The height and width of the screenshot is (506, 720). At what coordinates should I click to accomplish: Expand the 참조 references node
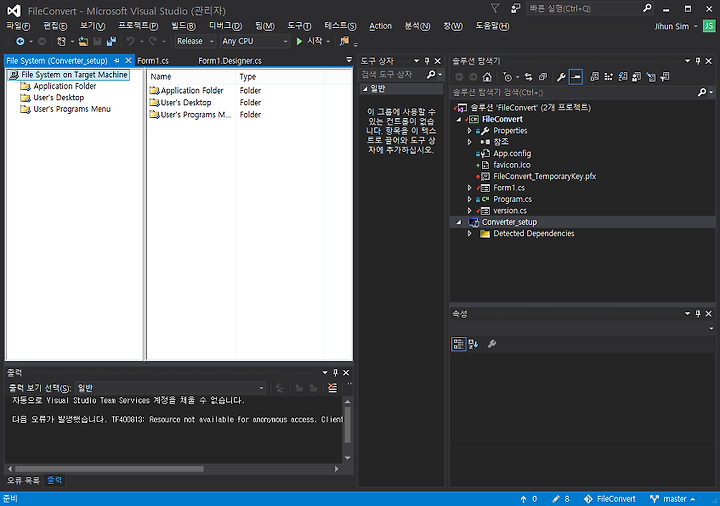469,142
